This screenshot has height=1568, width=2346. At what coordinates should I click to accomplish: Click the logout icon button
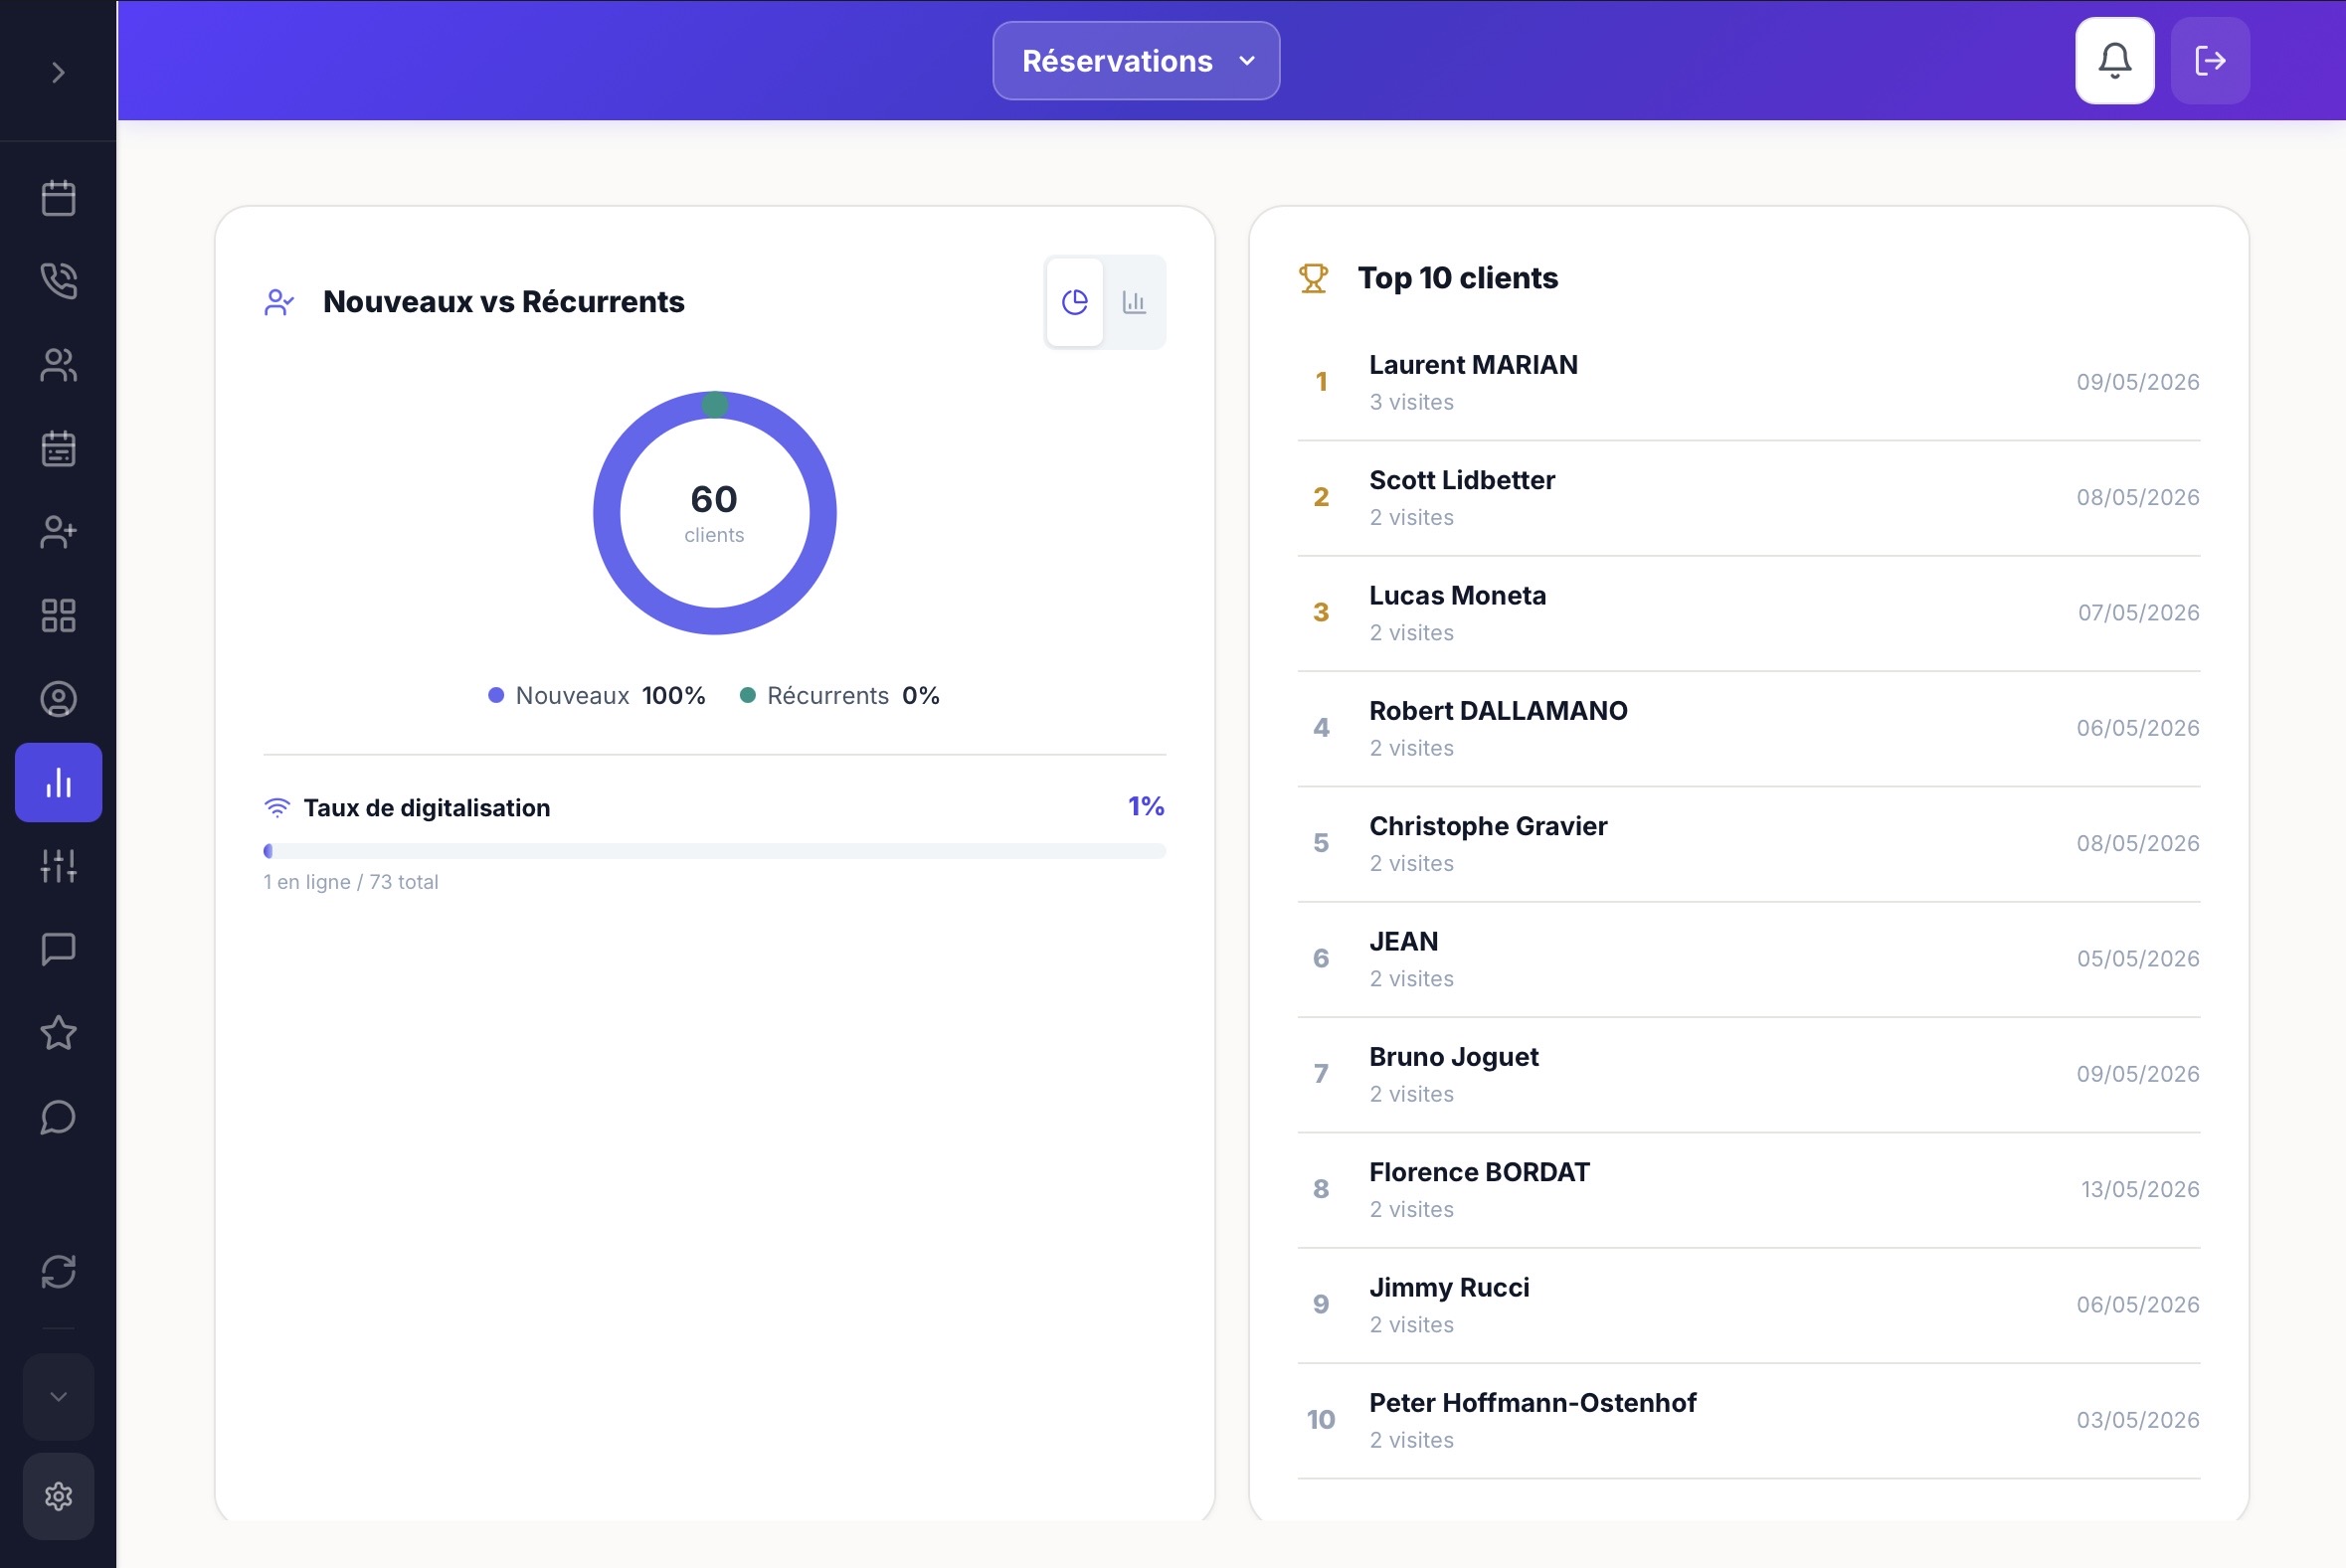tap(2210, 61)
